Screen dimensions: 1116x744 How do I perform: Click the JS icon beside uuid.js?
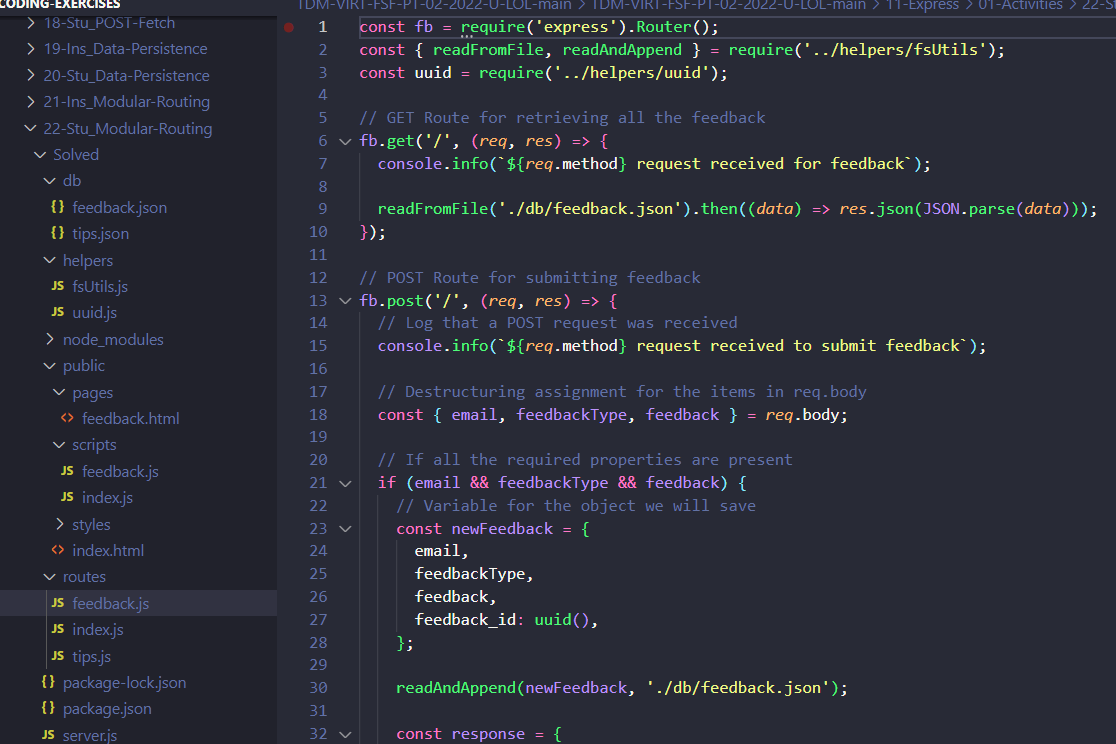click(x=58, y=313)
